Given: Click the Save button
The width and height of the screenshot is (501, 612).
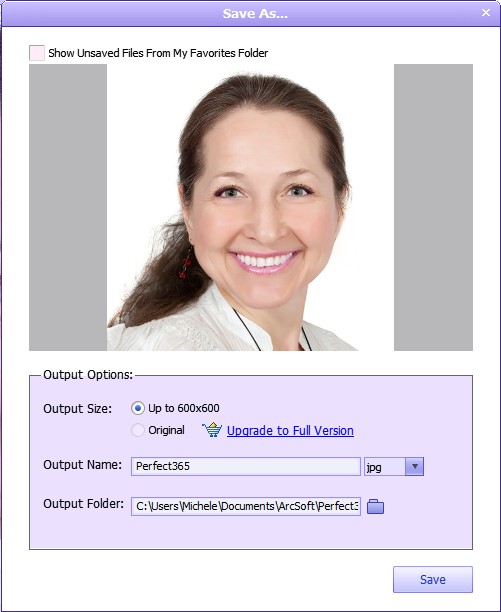Looking at the screenshot, I should (433, 579).
